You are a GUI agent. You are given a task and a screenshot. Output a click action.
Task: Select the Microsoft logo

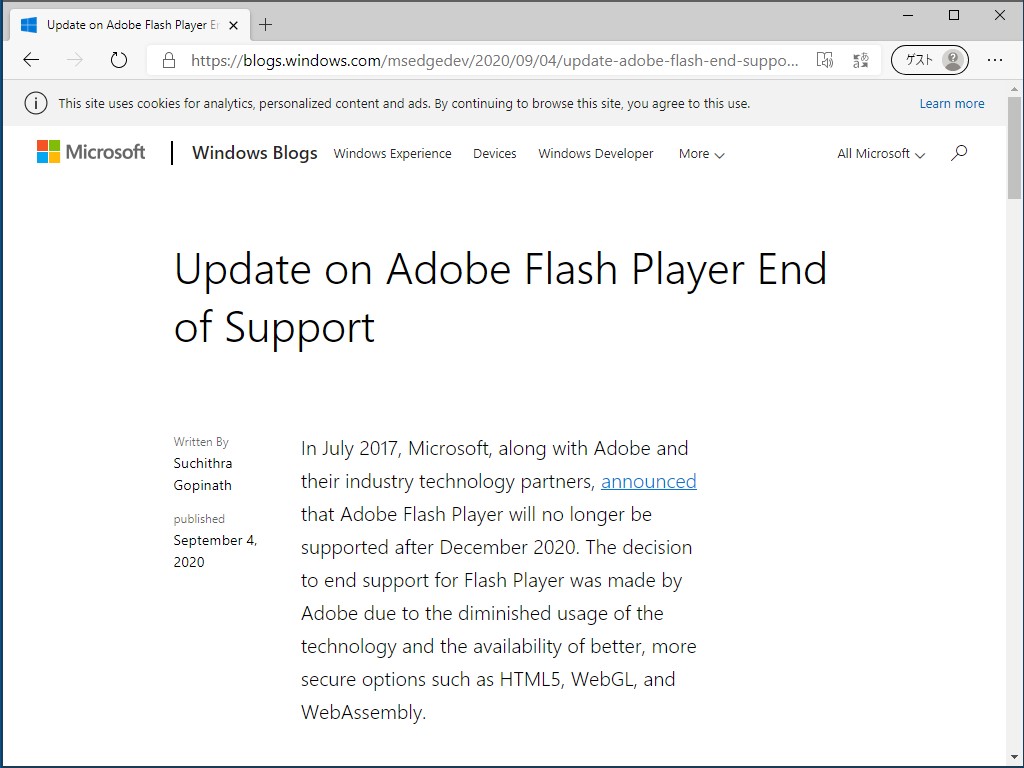tap(90, 152)
